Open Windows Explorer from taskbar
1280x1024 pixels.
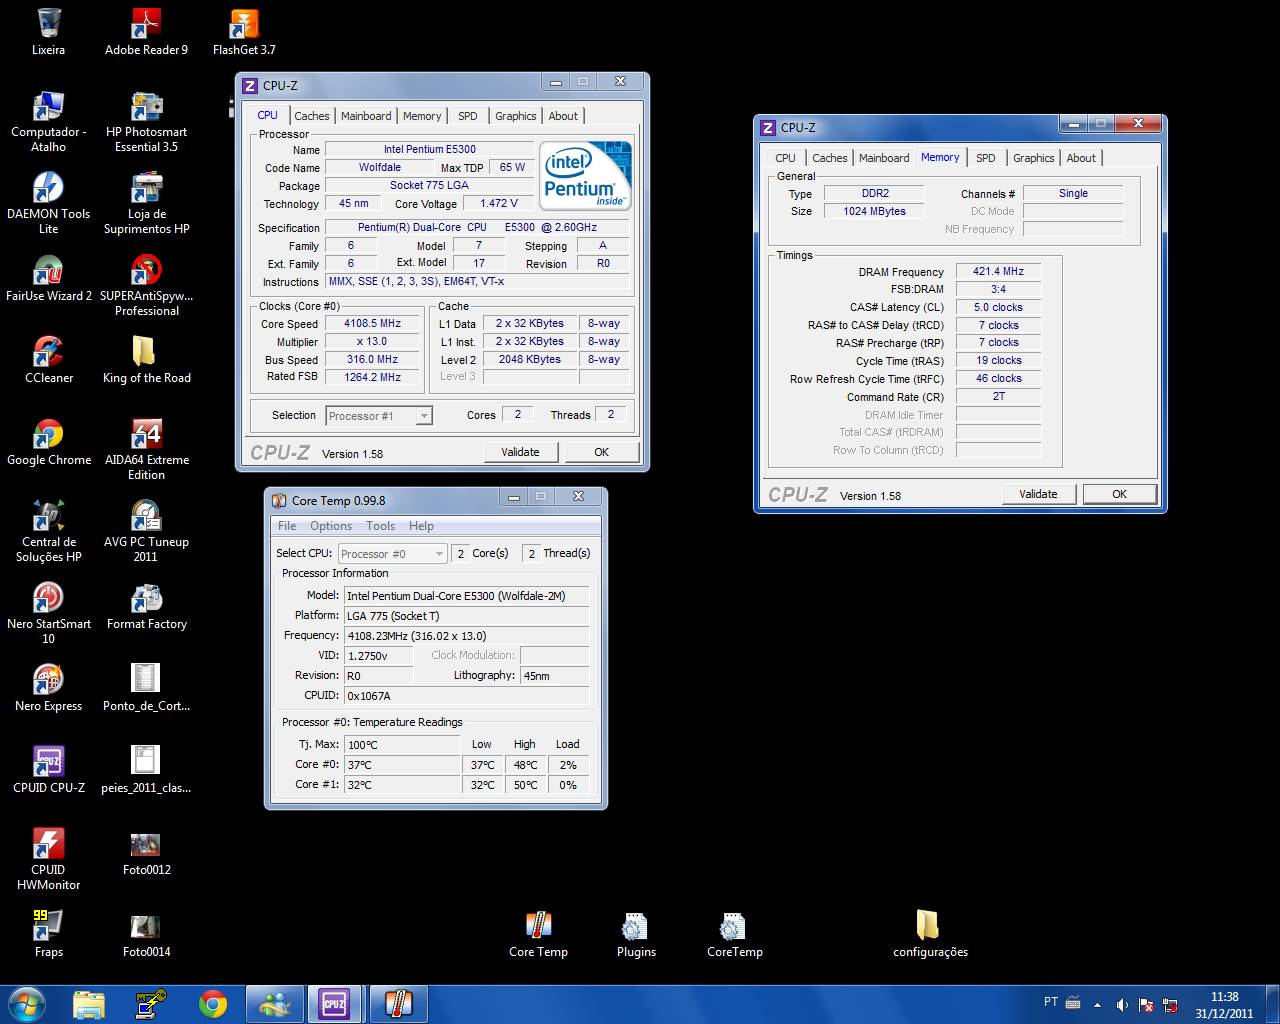[x=89, y=1003]
